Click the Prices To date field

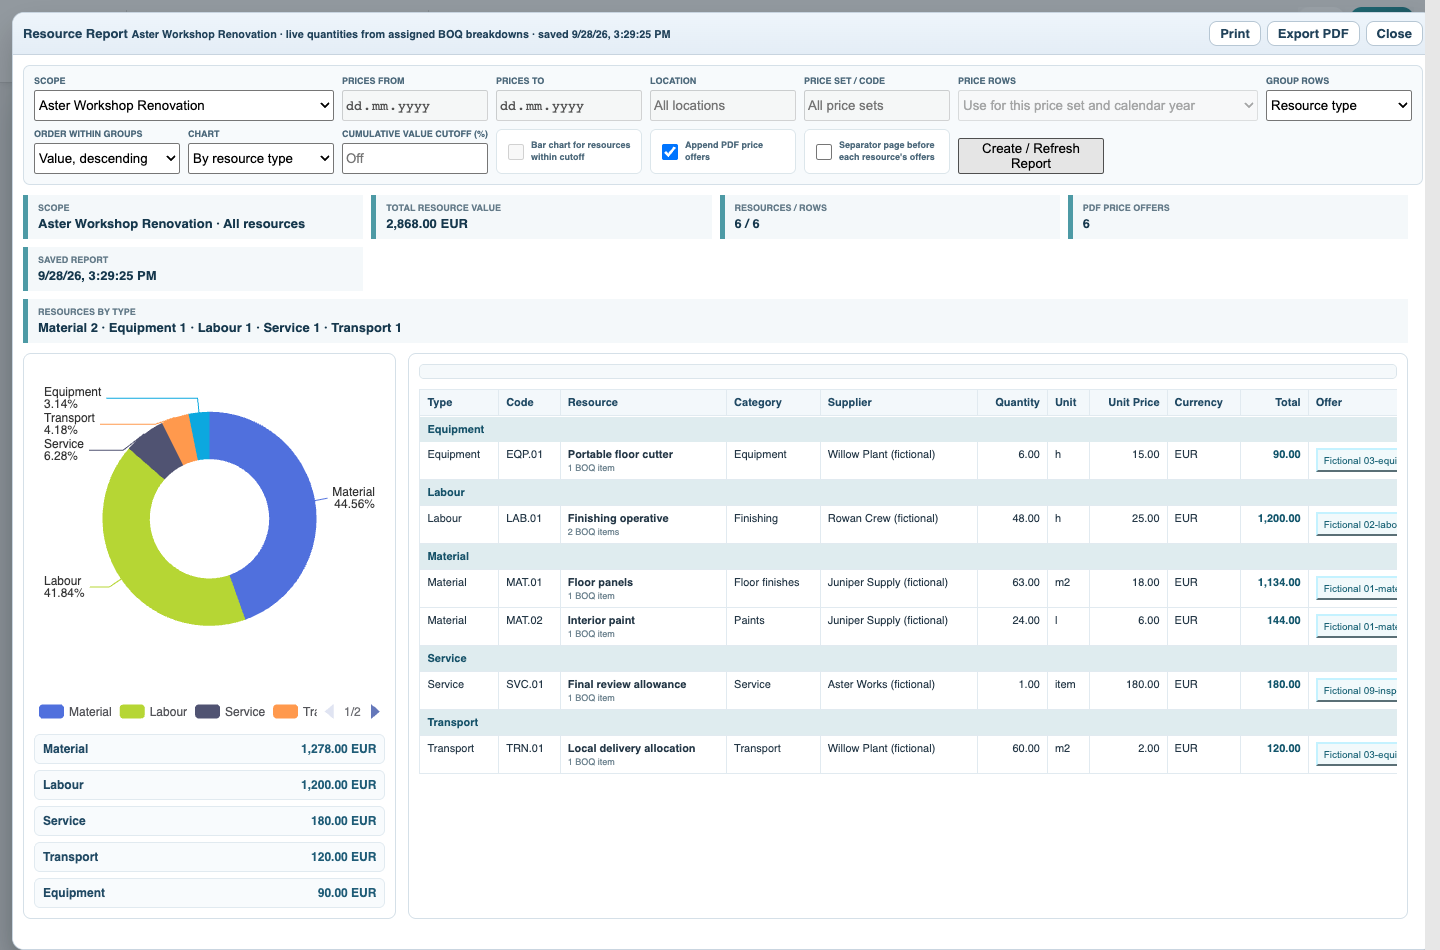pyautogui.click(x=569, y=105)
